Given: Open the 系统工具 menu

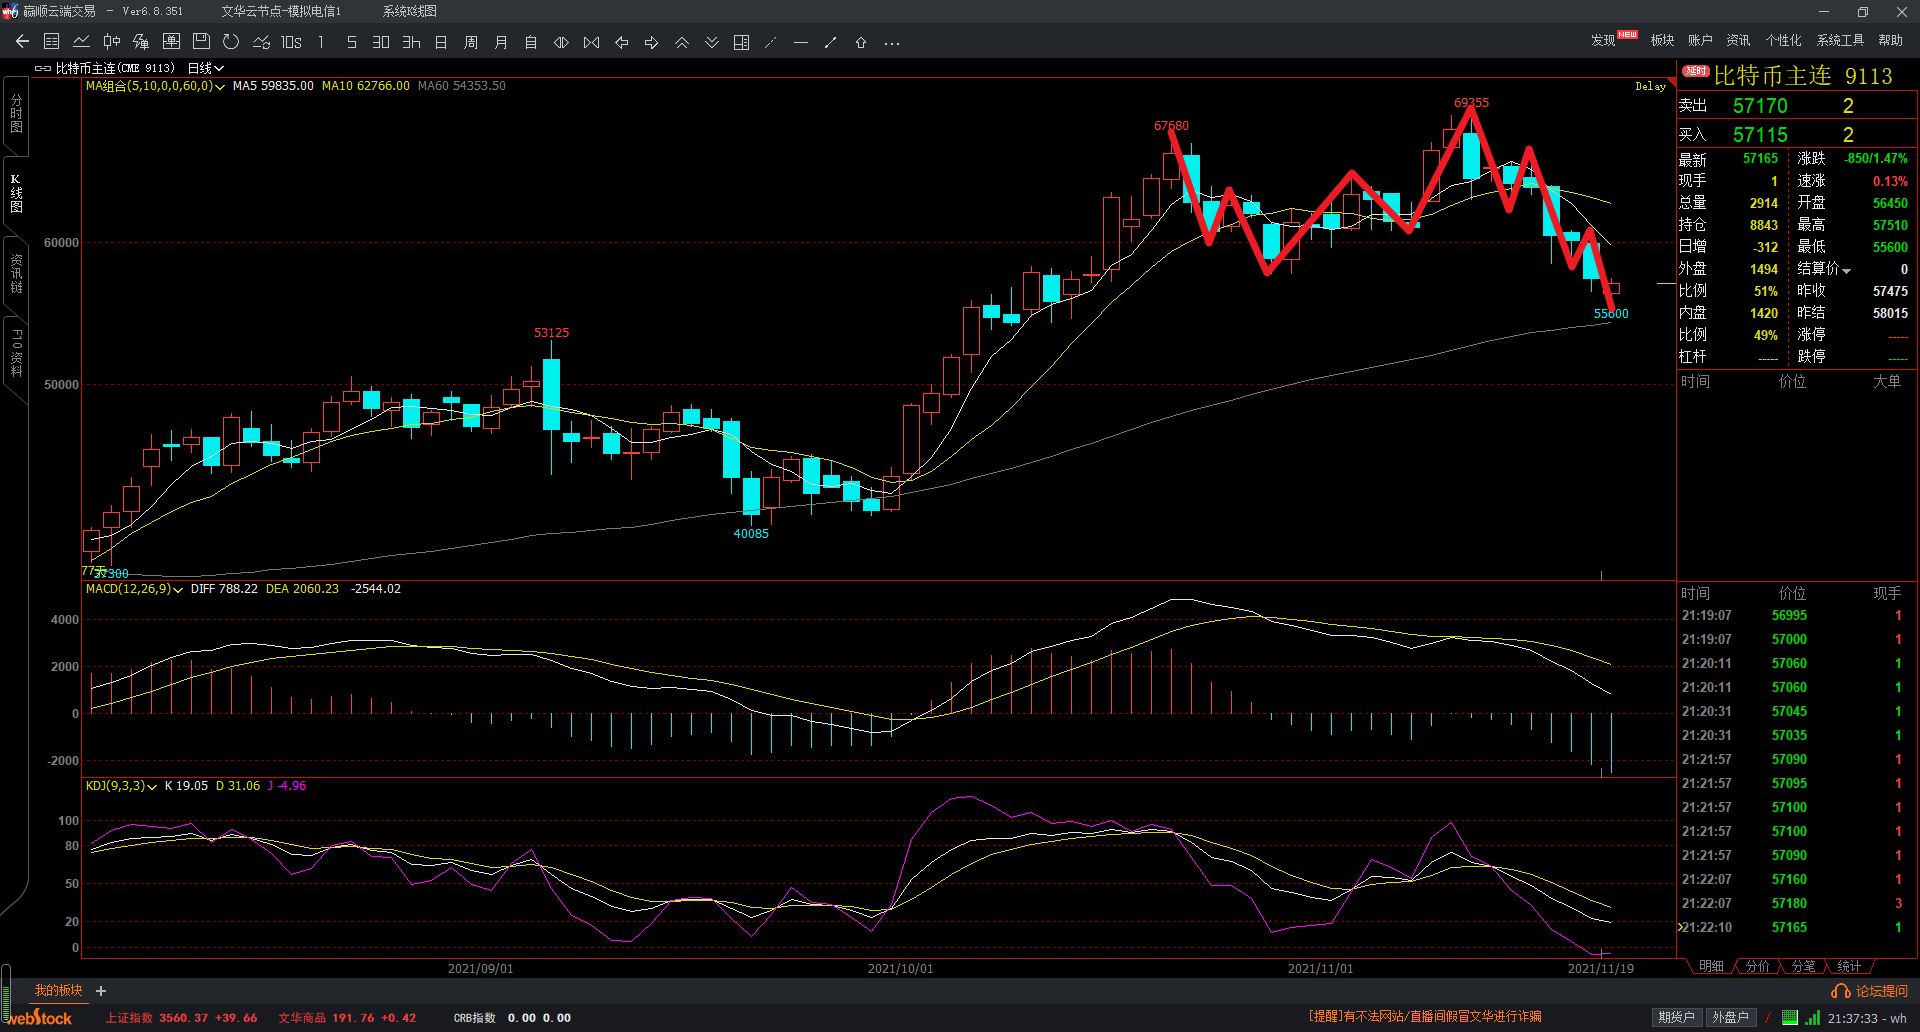Looking at the screenshot, I should pyautogui.click(x=1840, y=40).
